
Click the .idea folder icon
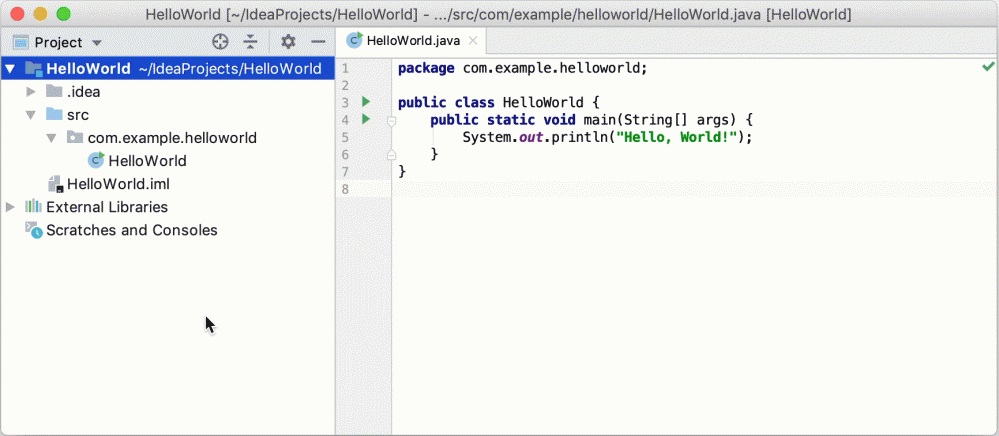(x=54, y=92)
